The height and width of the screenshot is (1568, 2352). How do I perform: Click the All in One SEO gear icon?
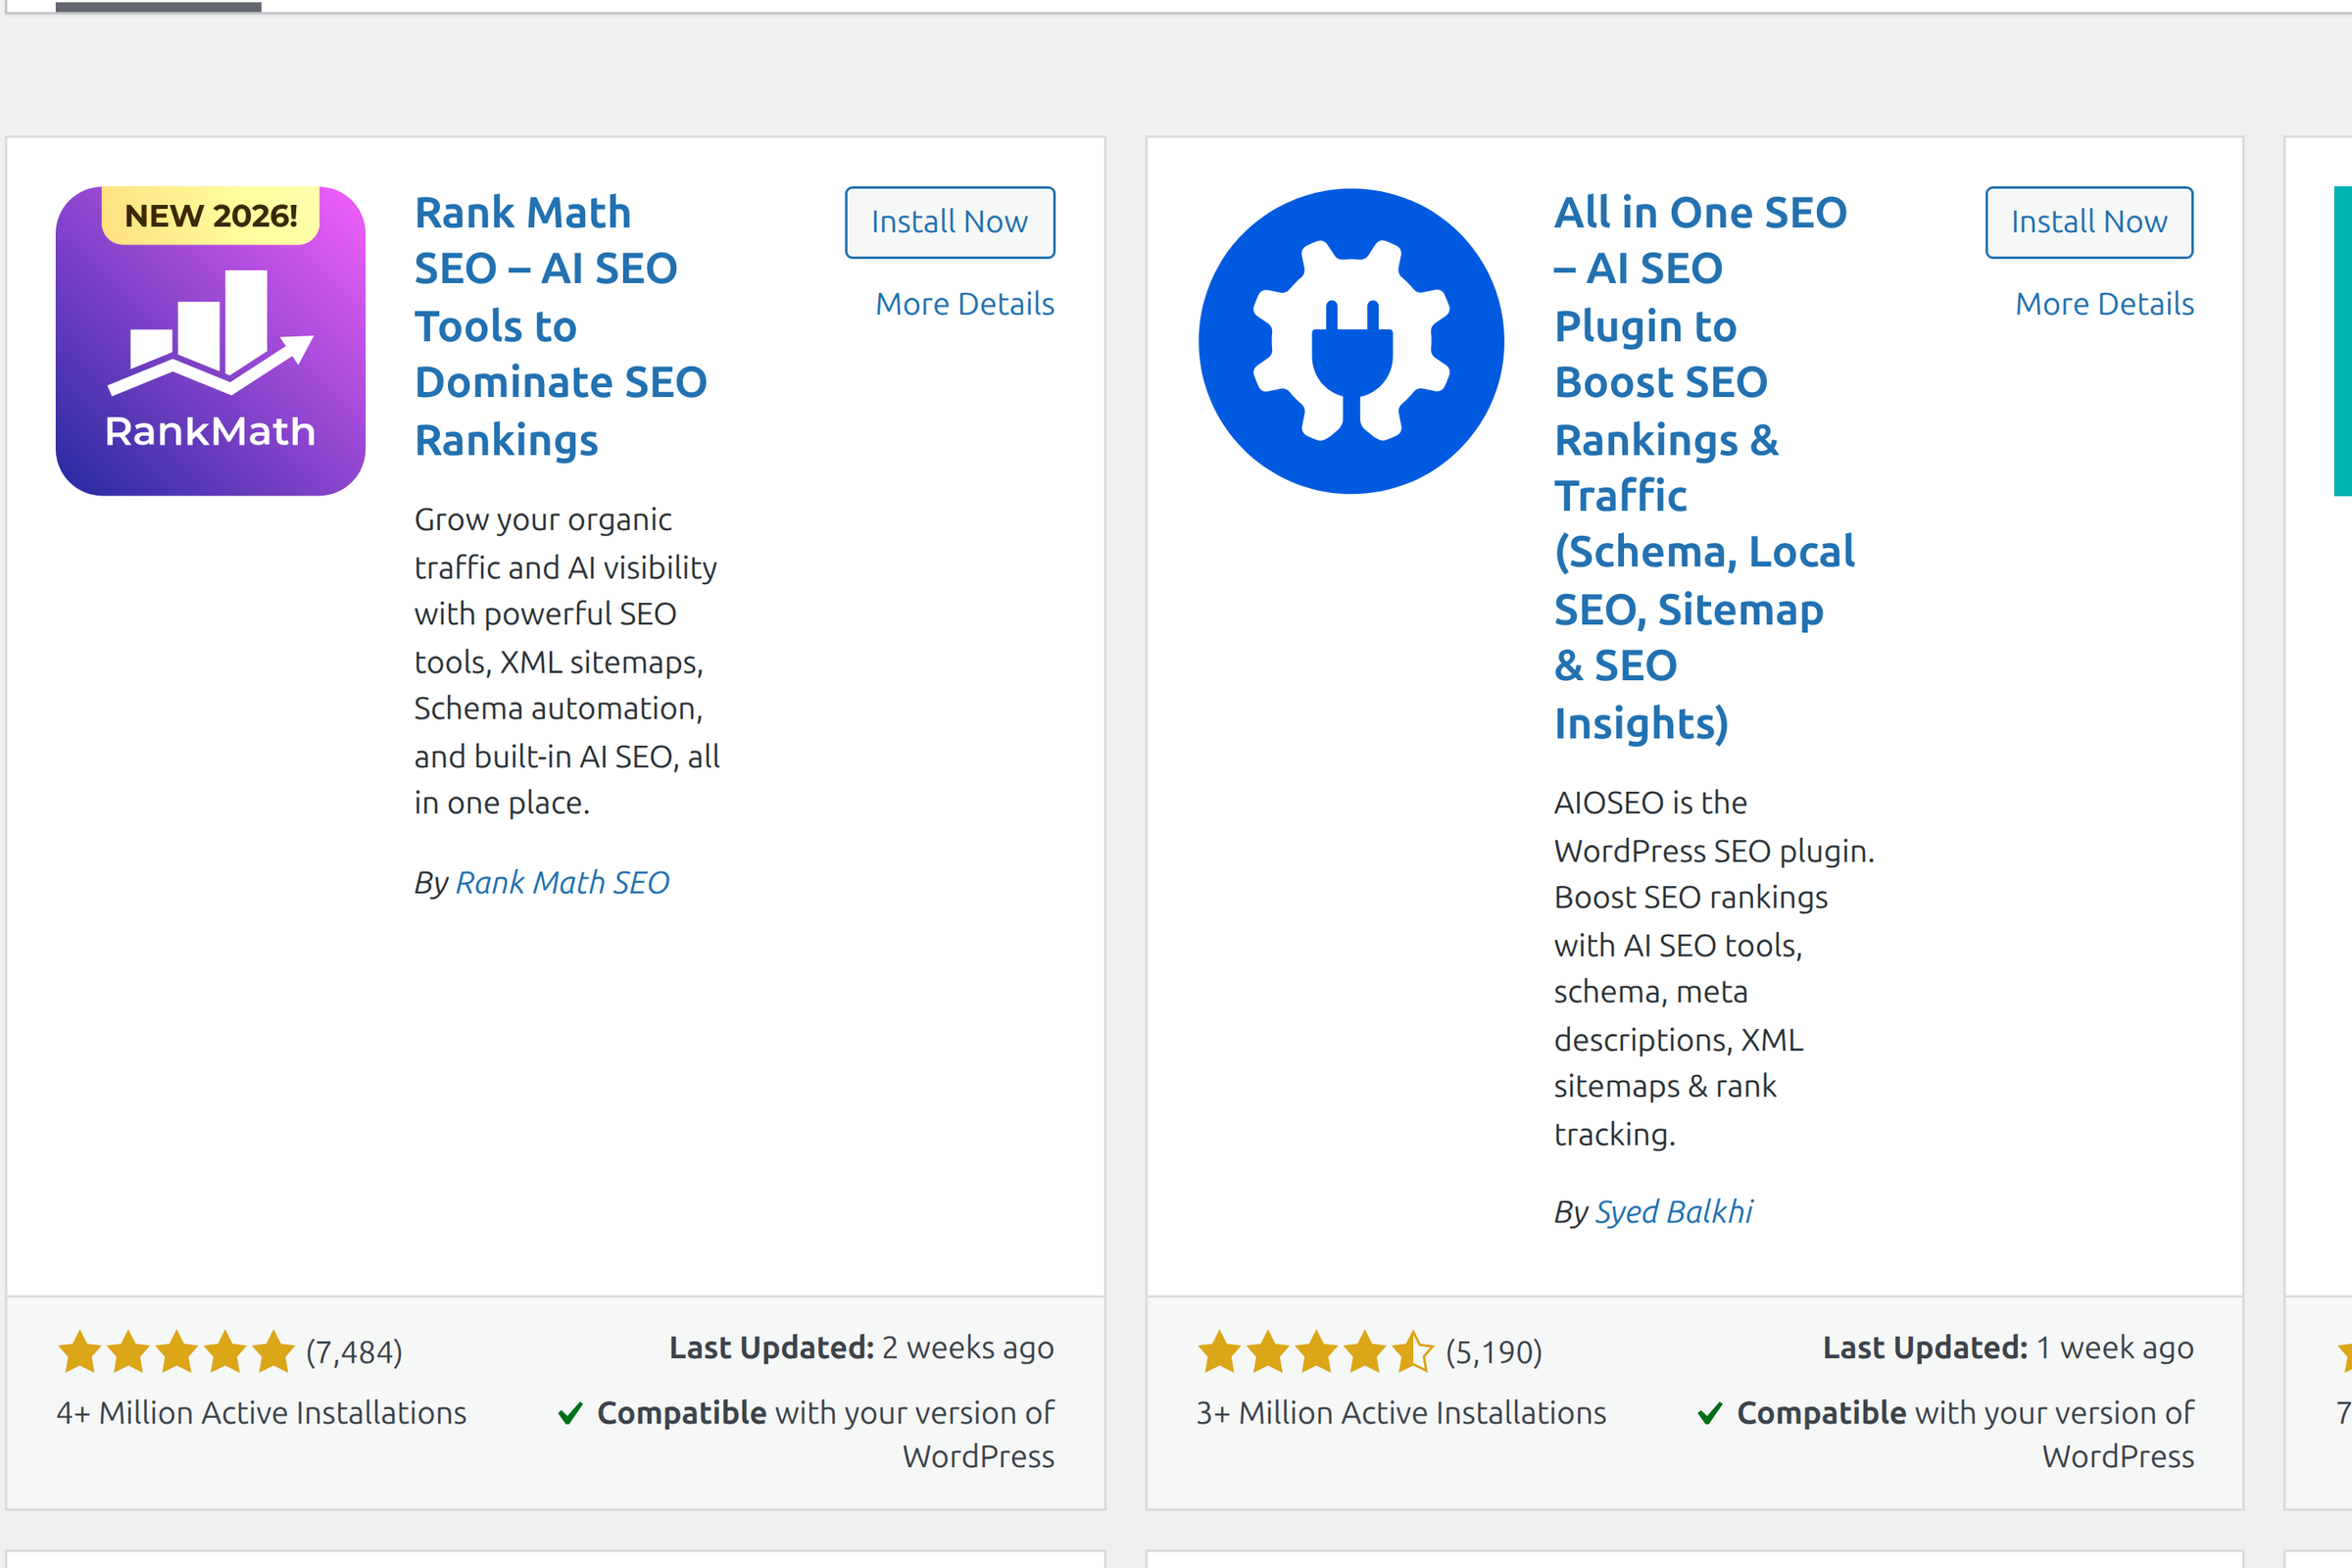click(x=1350, y=341)
